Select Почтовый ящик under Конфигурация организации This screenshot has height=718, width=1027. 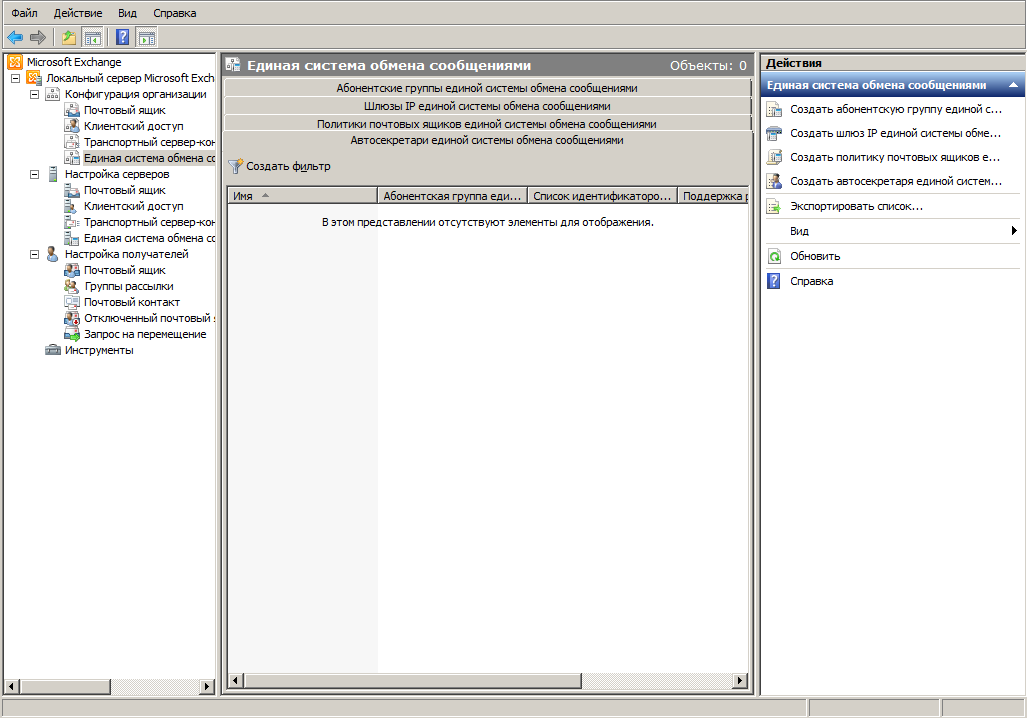(x=124, y=110)
